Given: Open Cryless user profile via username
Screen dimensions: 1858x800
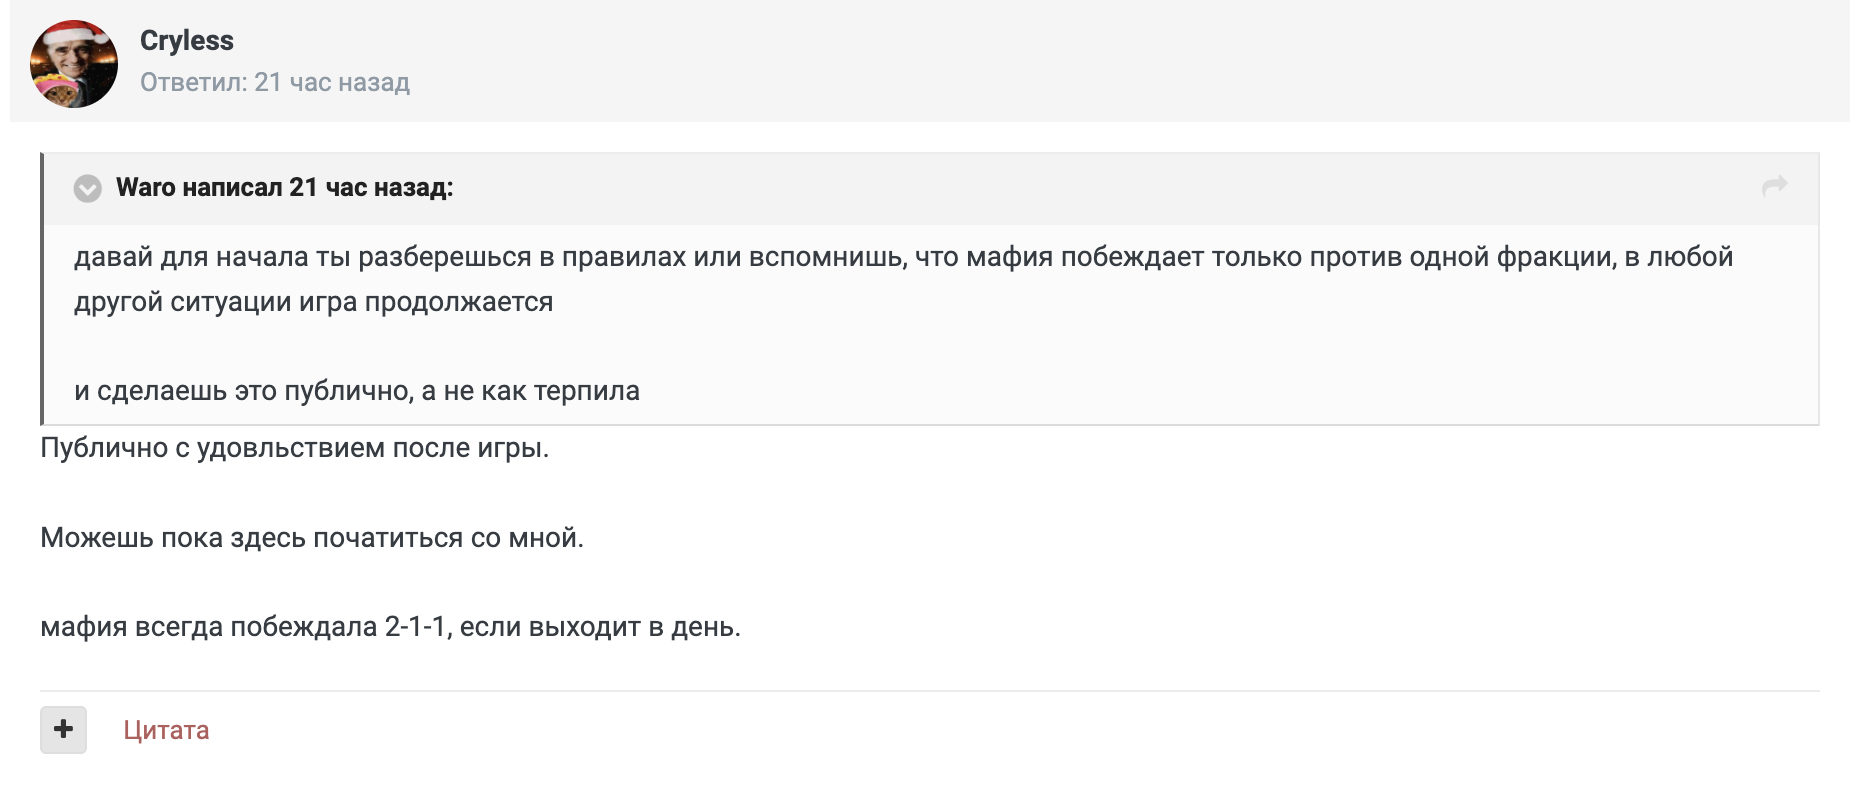Looking at the screenshot, I should coord(186,41).
